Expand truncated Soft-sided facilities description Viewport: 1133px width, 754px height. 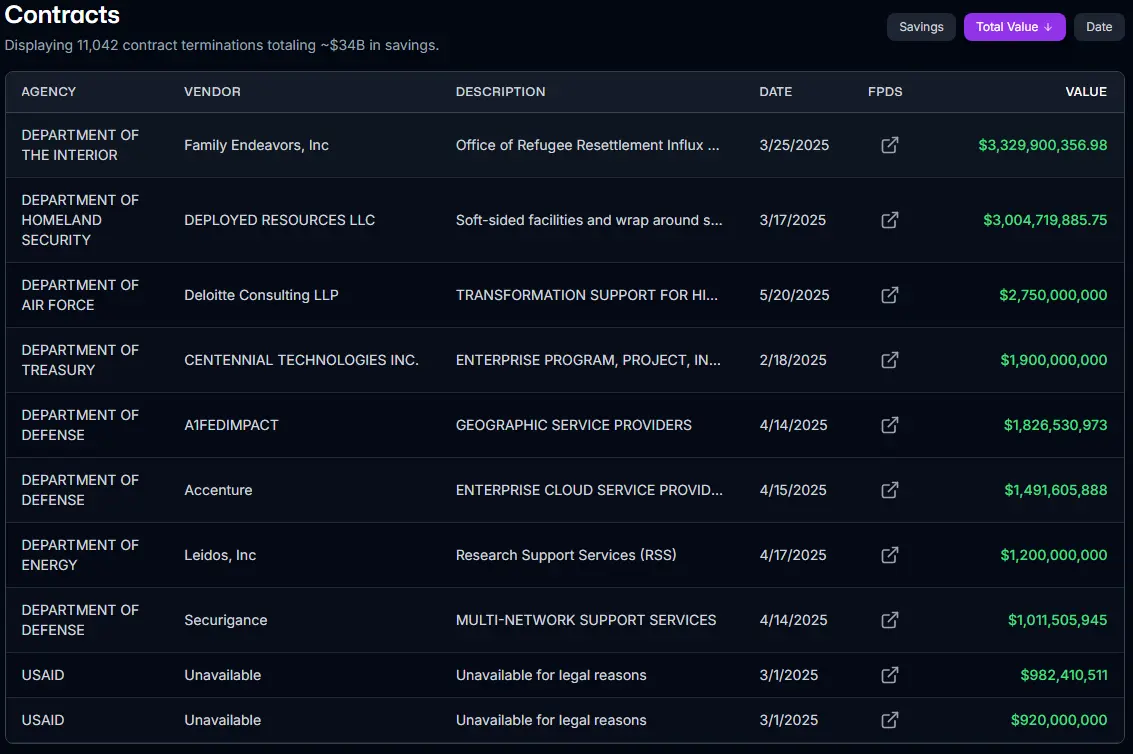pyautogui.click(x=589, y=220)
